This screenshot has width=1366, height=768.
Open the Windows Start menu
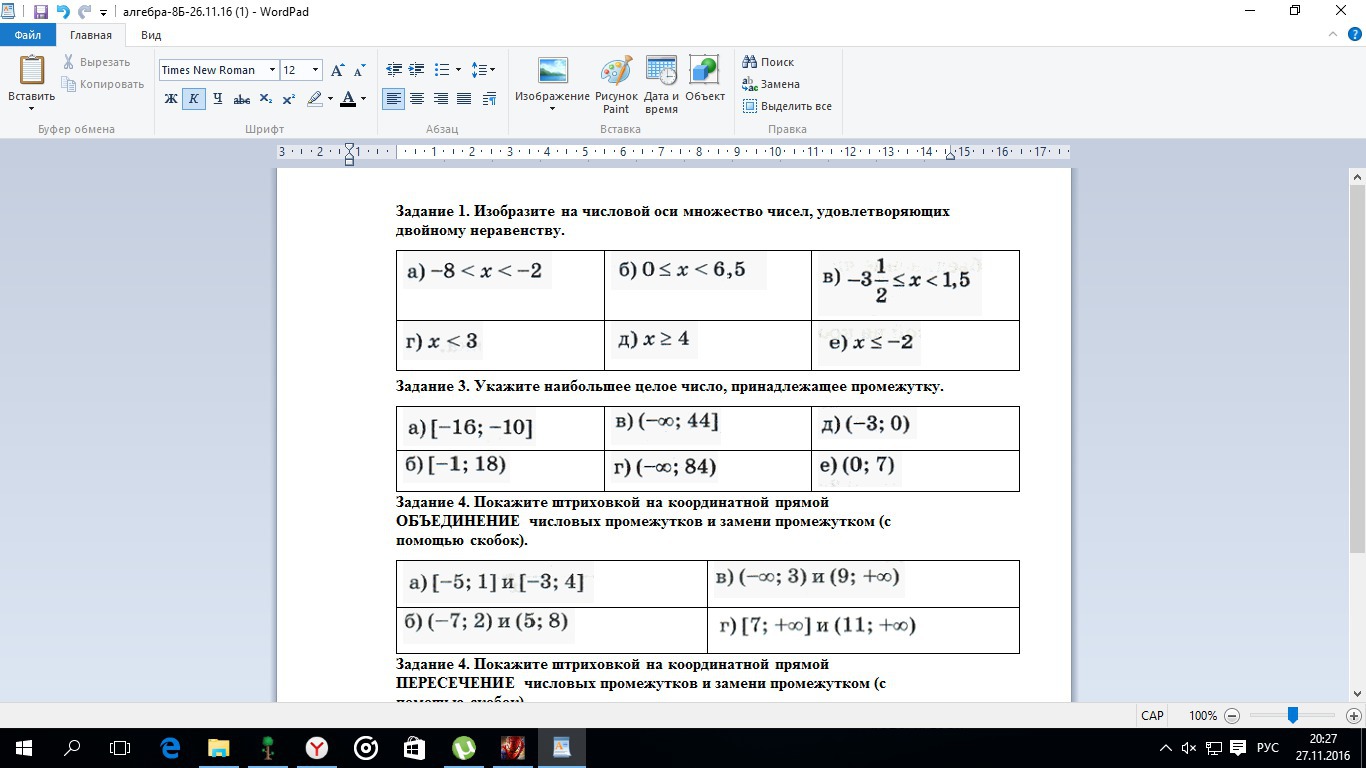coord(24,747)
